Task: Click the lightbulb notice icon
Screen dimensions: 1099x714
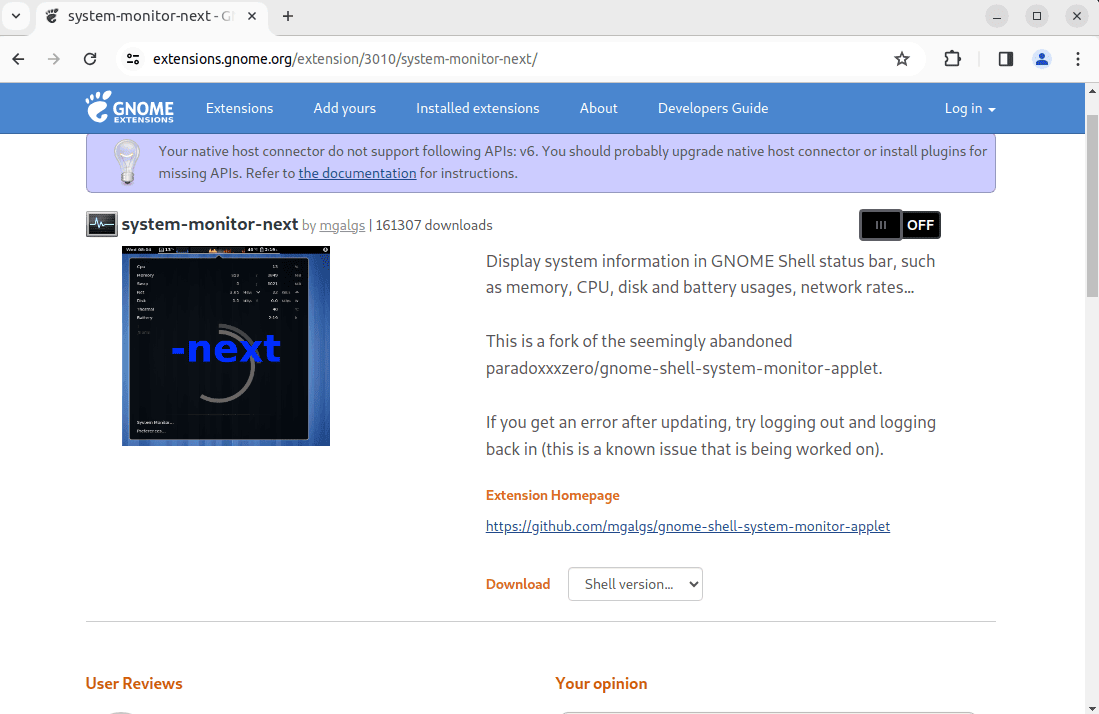Action: (127, 162)
